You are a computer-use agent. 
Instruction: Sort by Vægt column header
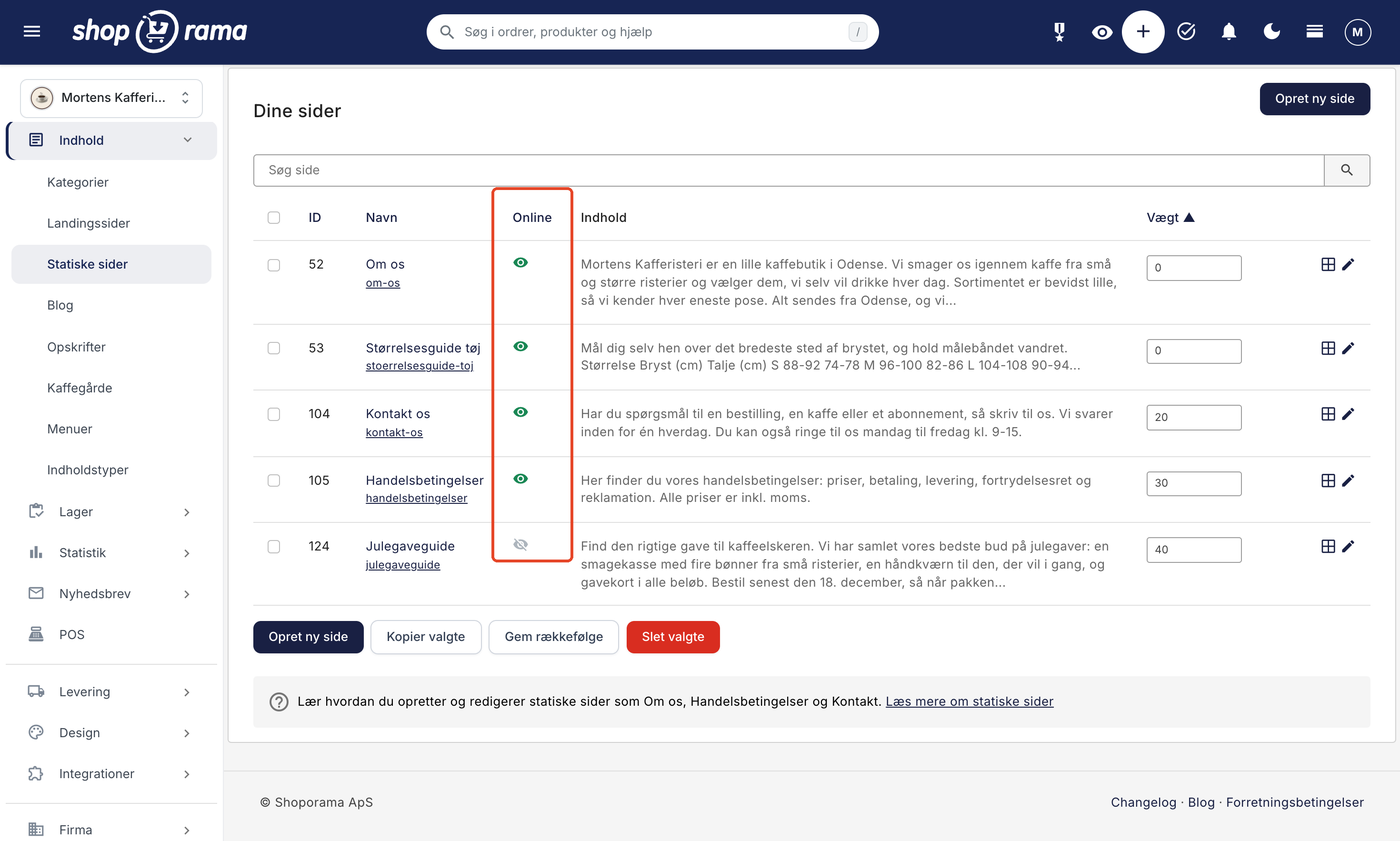pos(1171,217)
